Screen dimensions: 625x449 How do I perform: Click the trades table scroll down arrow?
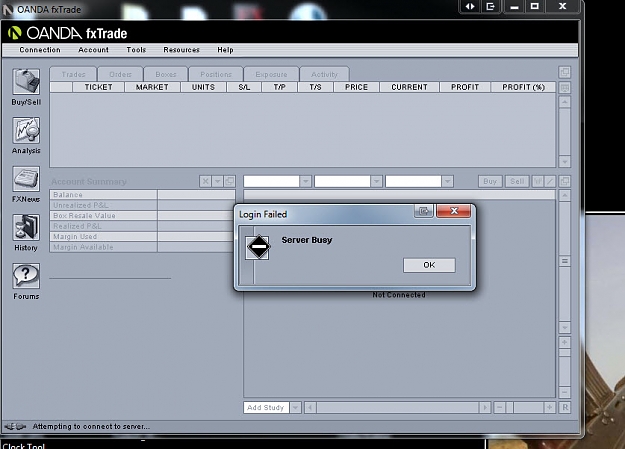click(565, 161)
